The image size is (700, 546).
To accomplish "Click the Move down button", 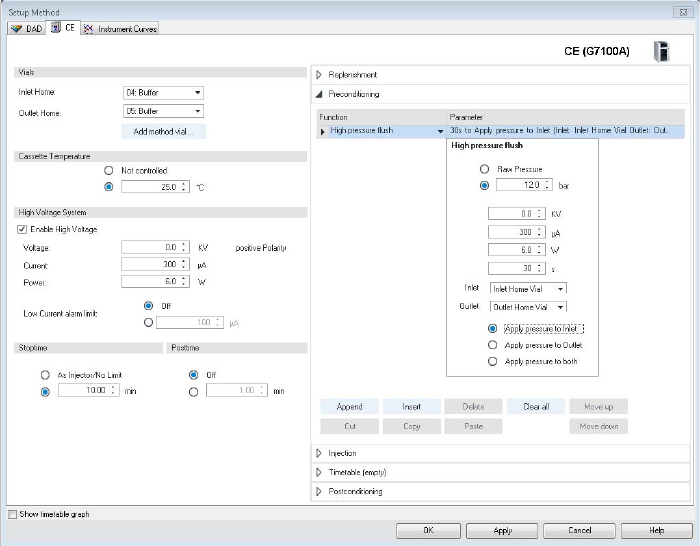I will tap(598, 426).
